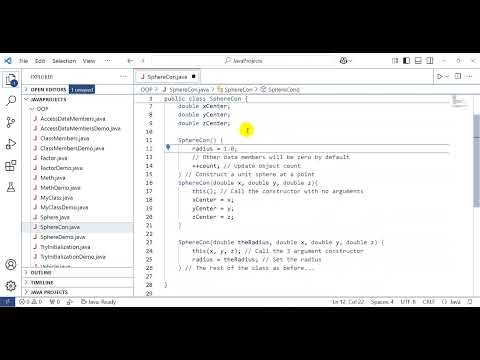Open FactorDemo.java file

[x=62, y=168]
